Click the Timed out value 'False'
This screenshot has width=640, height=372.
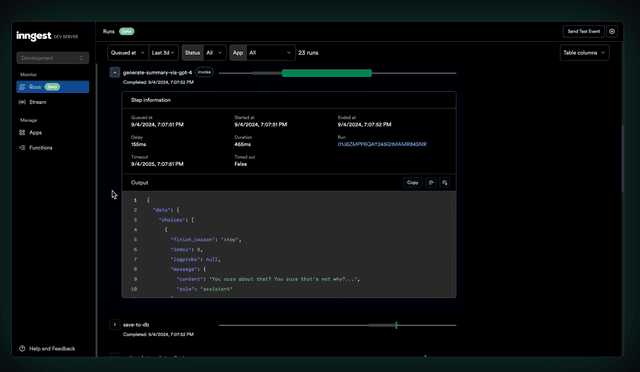click(x=240, y=164)
